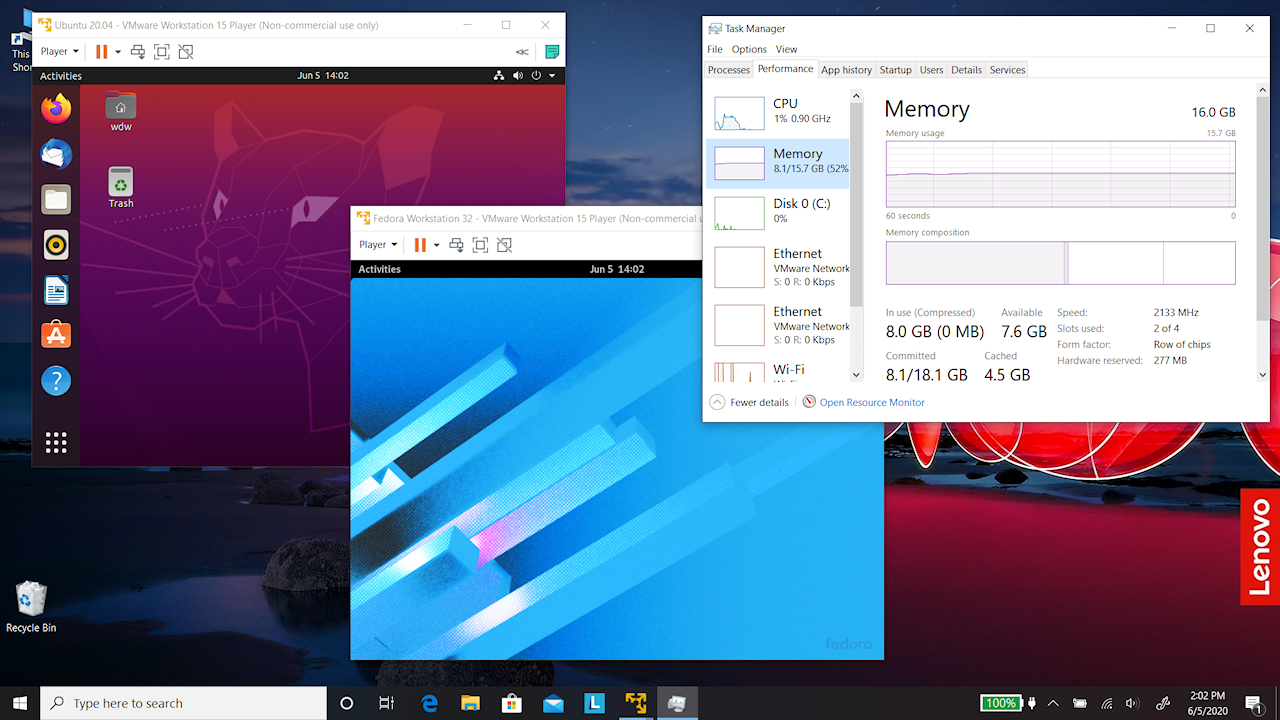Send Ctrl+Alt+Del in Fedora VMware window
The image size is (1280, 720).
pyautogui.click(x=456, y=244)
